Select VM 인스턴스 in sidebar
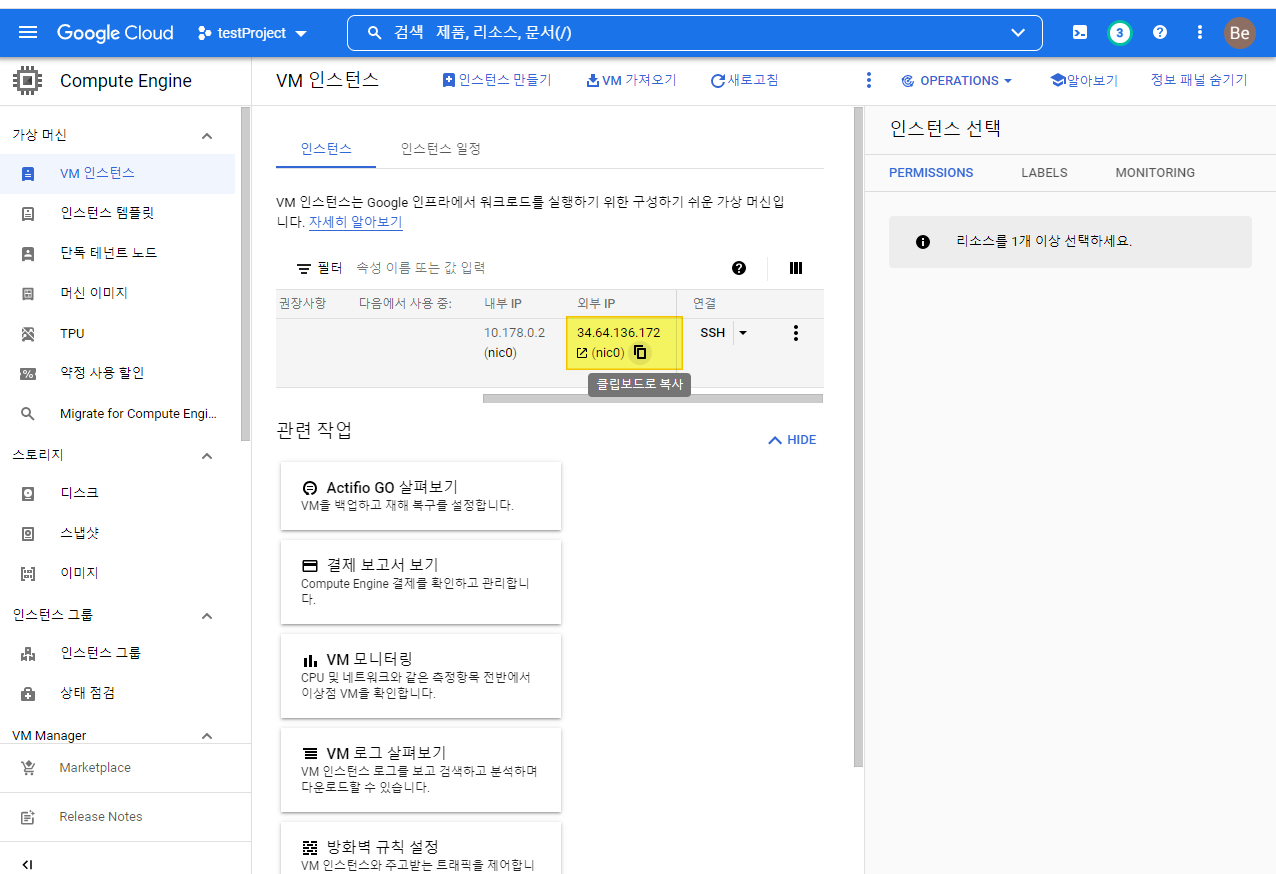 tap(117, 173)
